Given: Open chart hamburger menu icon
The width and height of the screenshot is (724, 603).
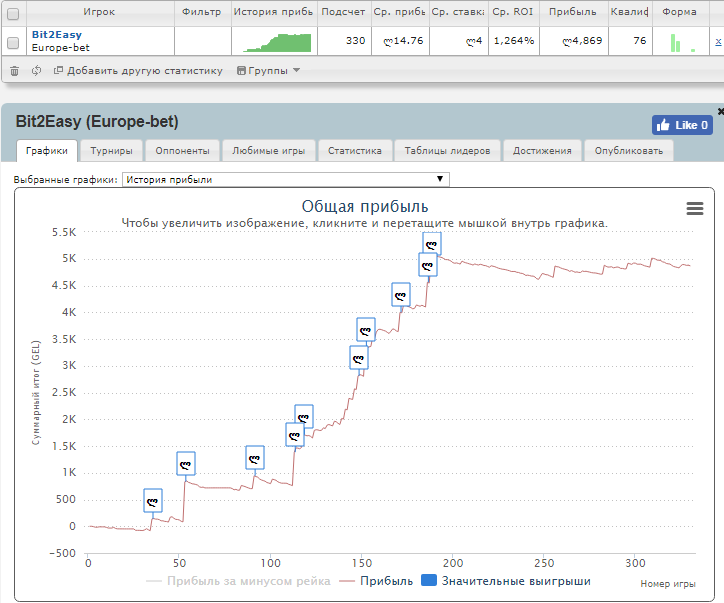Looking at the screenshot, I should [x=695, y=209].
